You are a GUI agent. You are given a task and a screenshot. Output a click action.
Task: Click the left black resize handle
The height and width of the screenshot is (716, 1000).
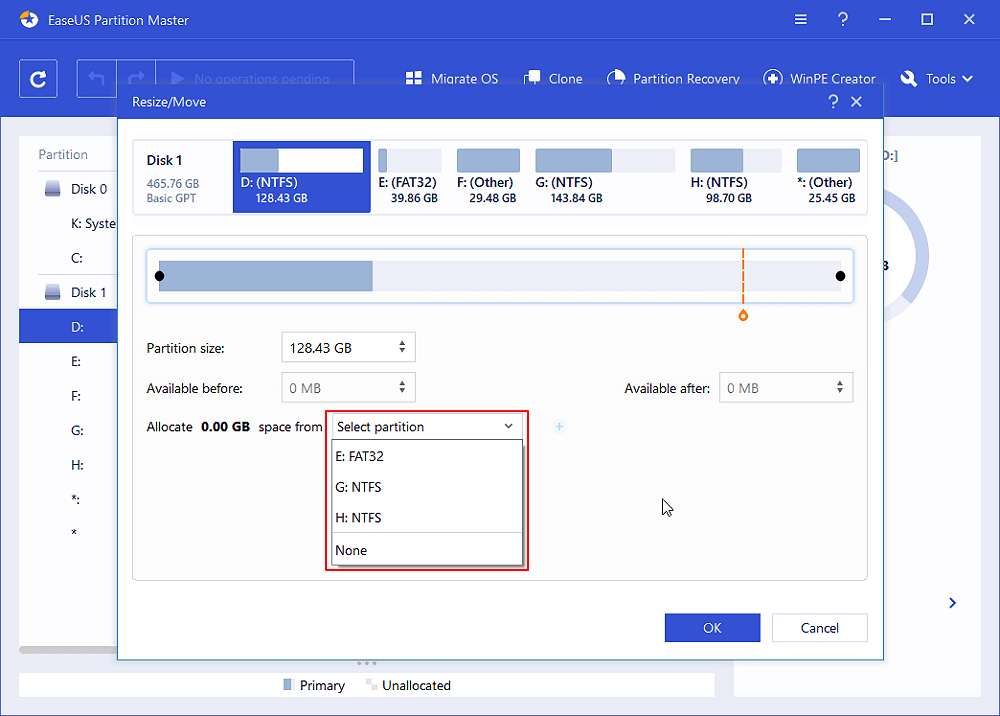click(x=159, y=276)
